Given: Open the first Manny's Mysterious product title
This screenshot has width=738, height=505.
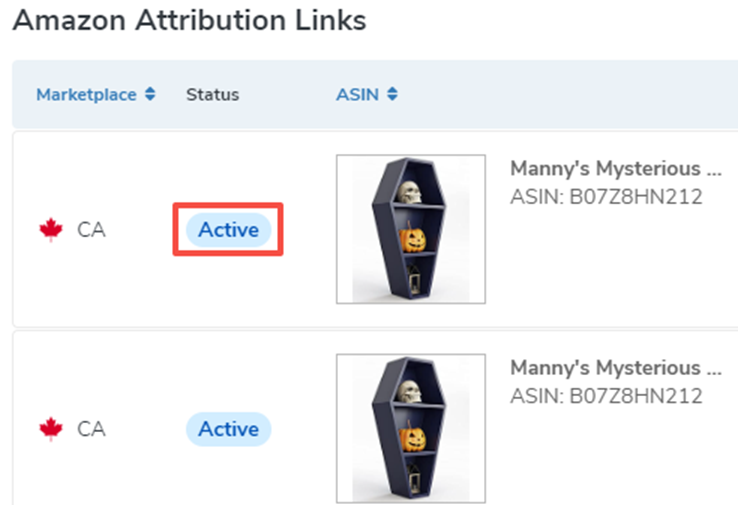Looking at the screenshot, I should [x=615, y=167].
